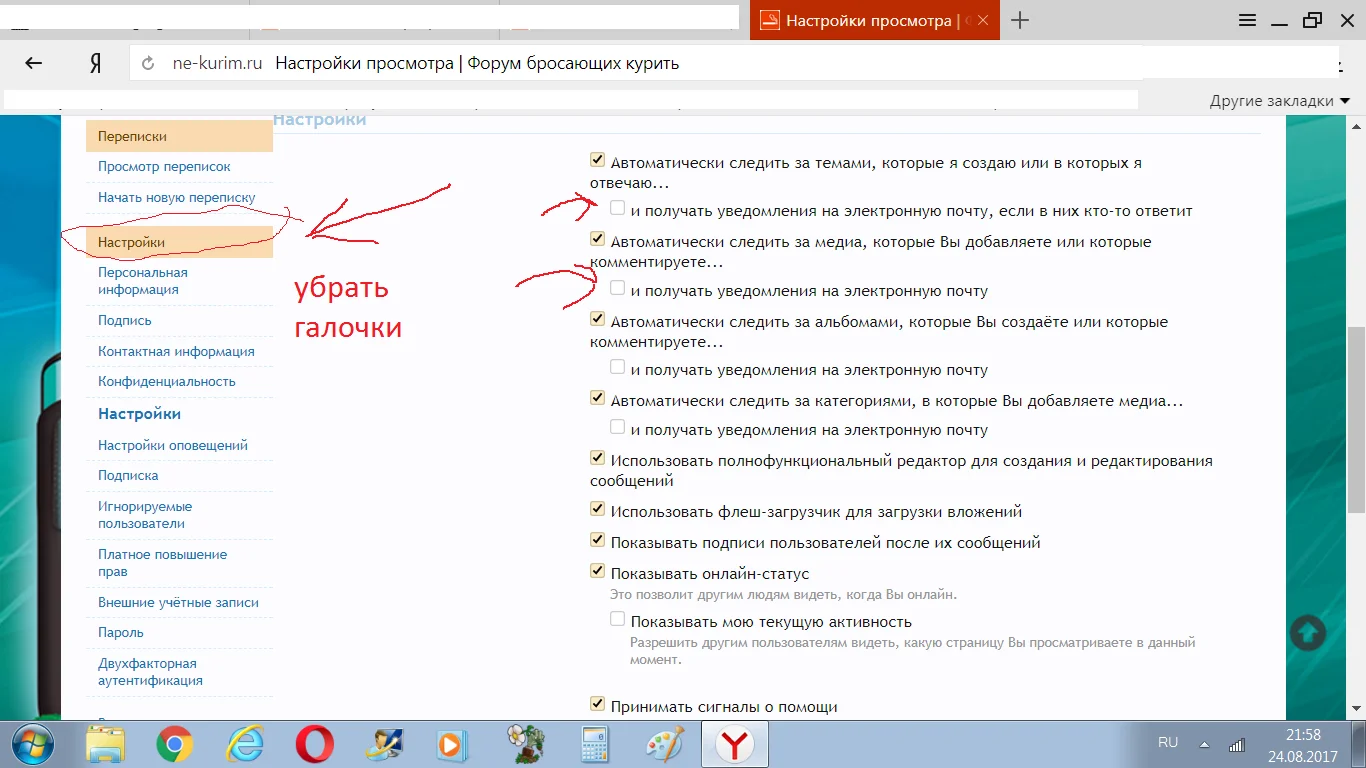Screen dimensions: 1366x768
Task: Open Paint from the taskbar
Action: click(666, 744)
